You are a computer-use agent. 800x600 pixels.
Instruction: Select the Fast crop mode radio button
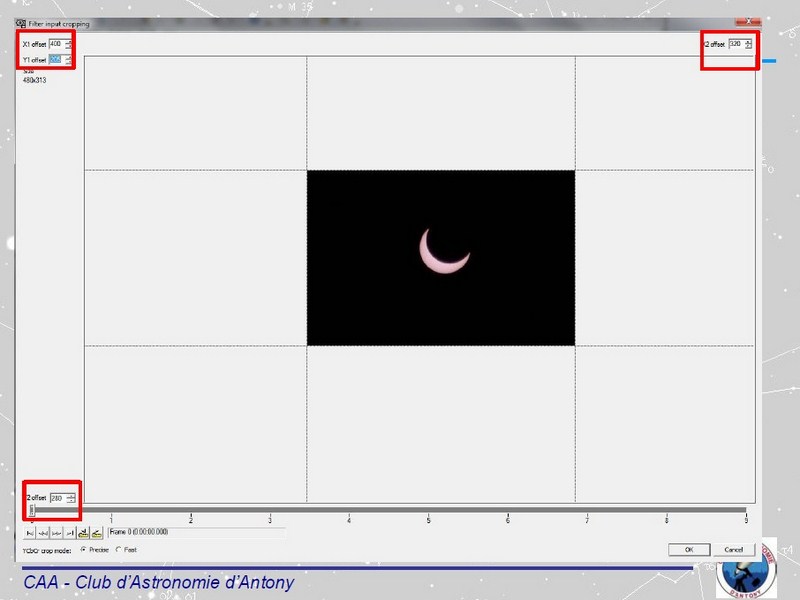119,549
